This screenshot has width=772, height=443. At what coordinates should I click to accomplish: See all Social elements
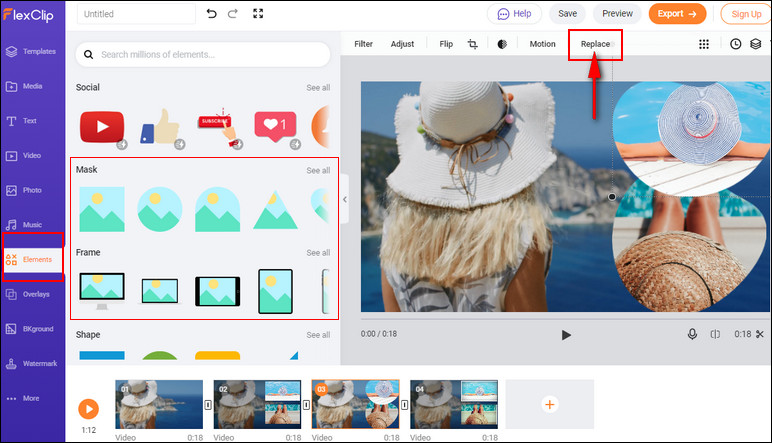tap(318, 88)
